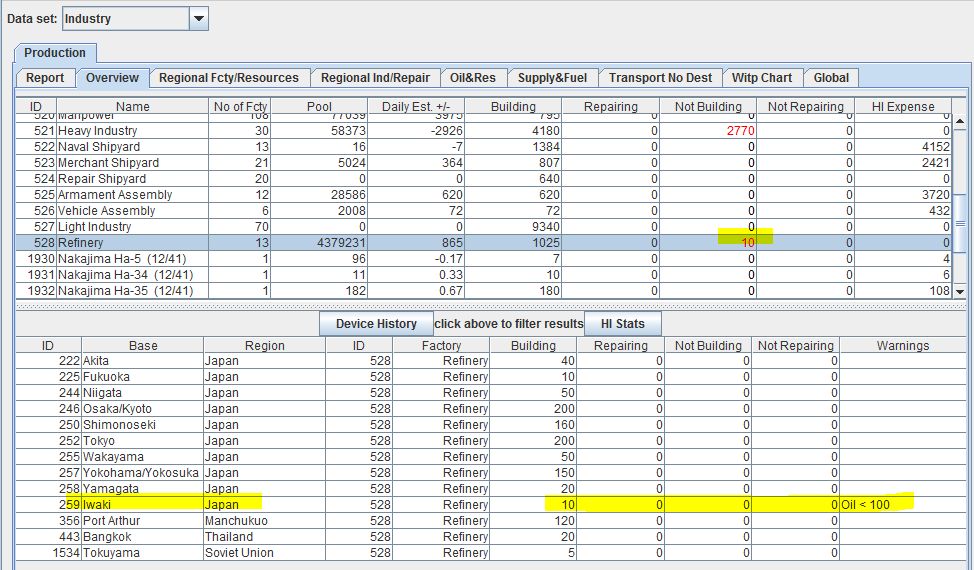Select the Shimonoseki base row

[x=491, y=425]
